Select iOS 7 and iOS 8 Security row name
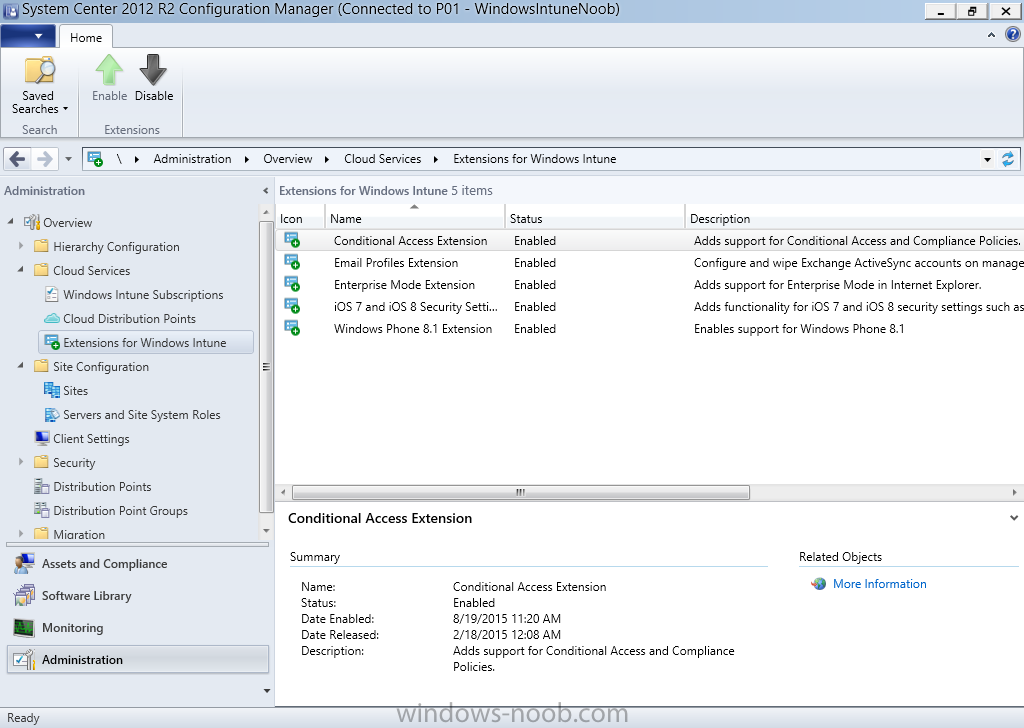Viewport: 1024px width, 728px height. pos(415,306)
